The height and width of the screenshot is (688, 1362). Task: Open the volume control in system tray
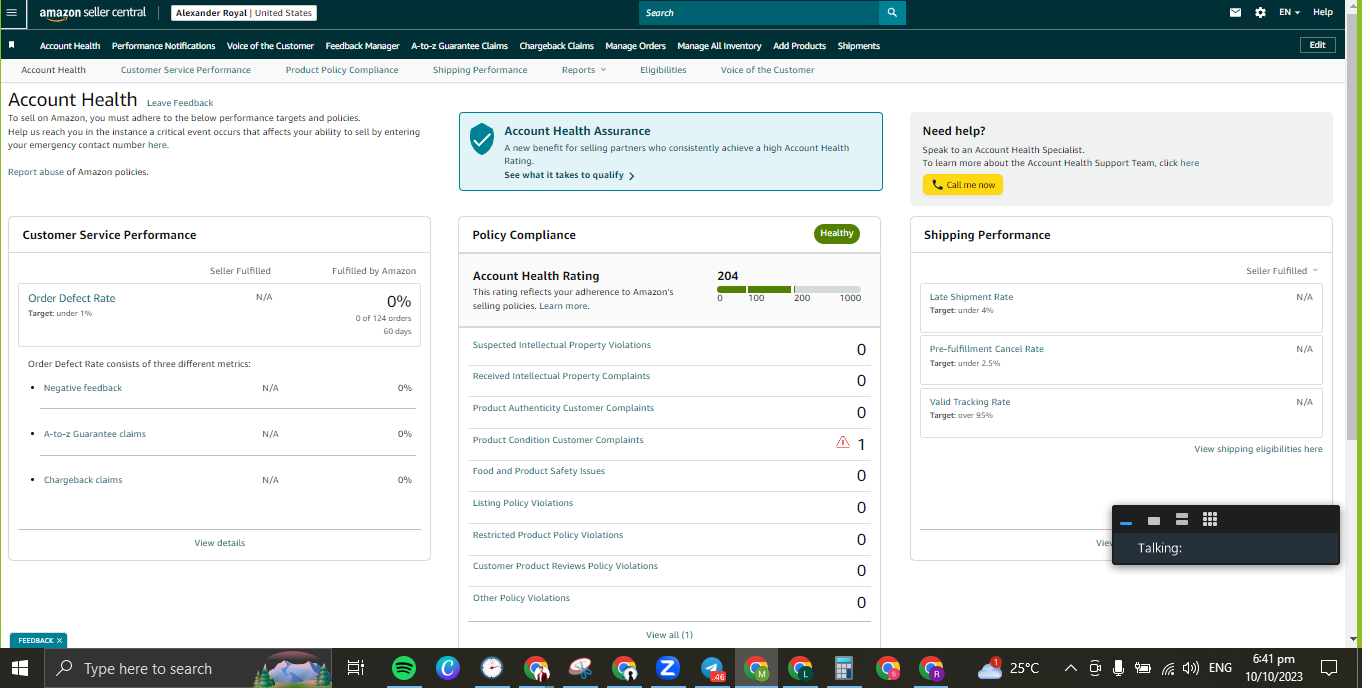[1190, 668]
